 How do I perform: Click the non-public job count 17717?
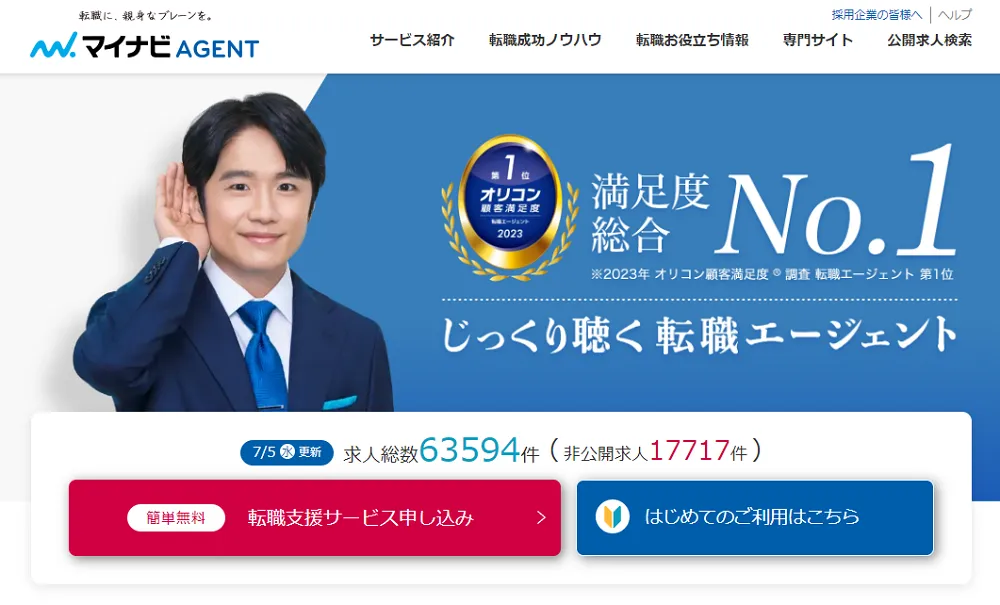tap(689, 451)
